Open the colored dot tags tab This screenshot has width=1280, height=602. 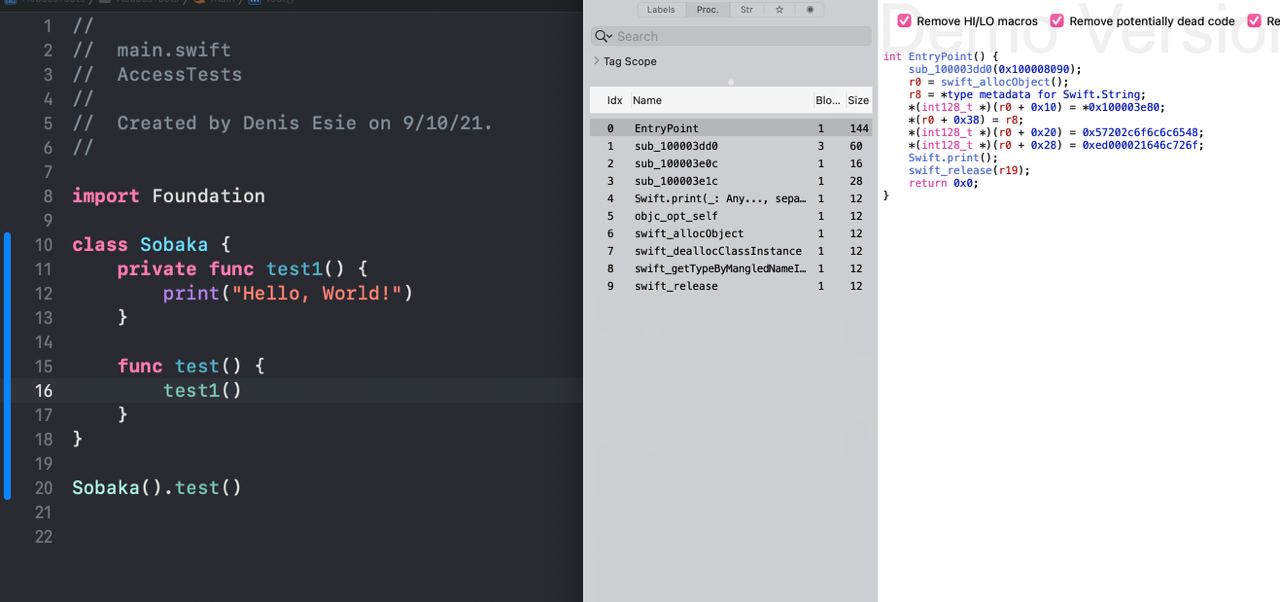point(810,10)
